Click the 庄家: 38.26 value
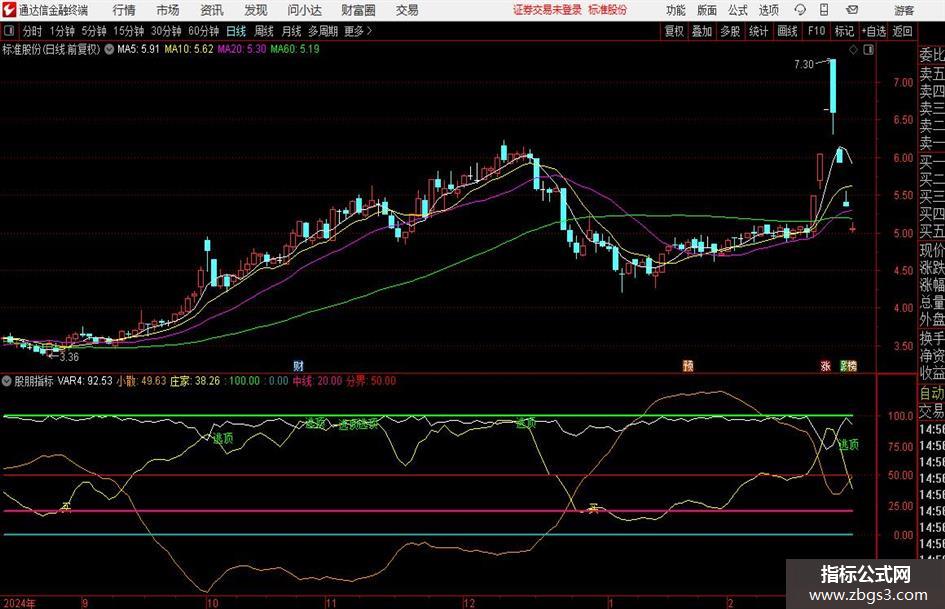This screenshot has height=609, width=945. click(195, 381)
